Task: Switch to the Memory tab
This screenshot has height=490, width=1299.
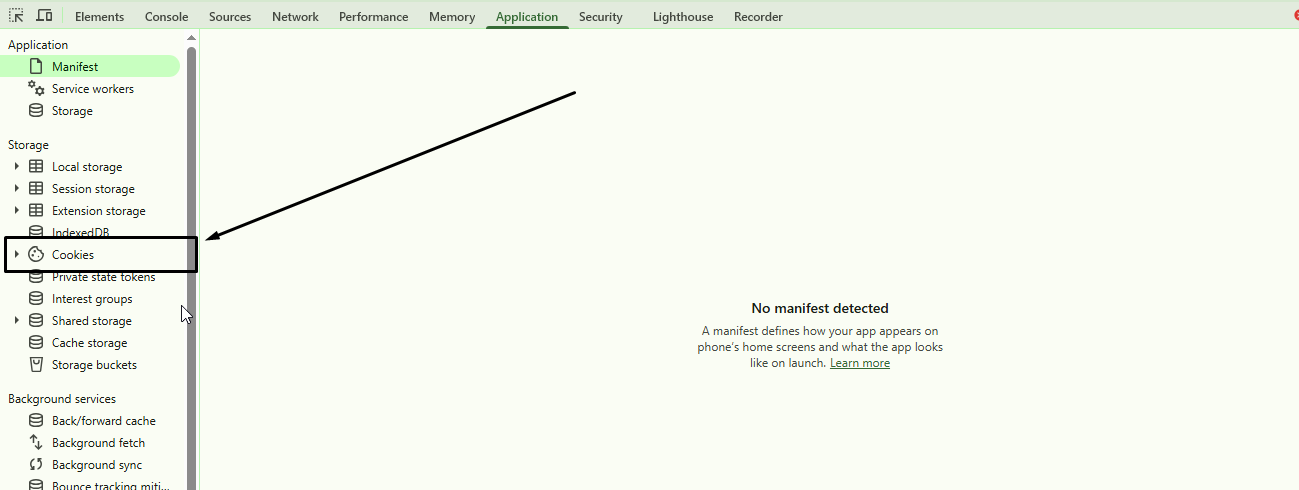Action: [452, 17]
